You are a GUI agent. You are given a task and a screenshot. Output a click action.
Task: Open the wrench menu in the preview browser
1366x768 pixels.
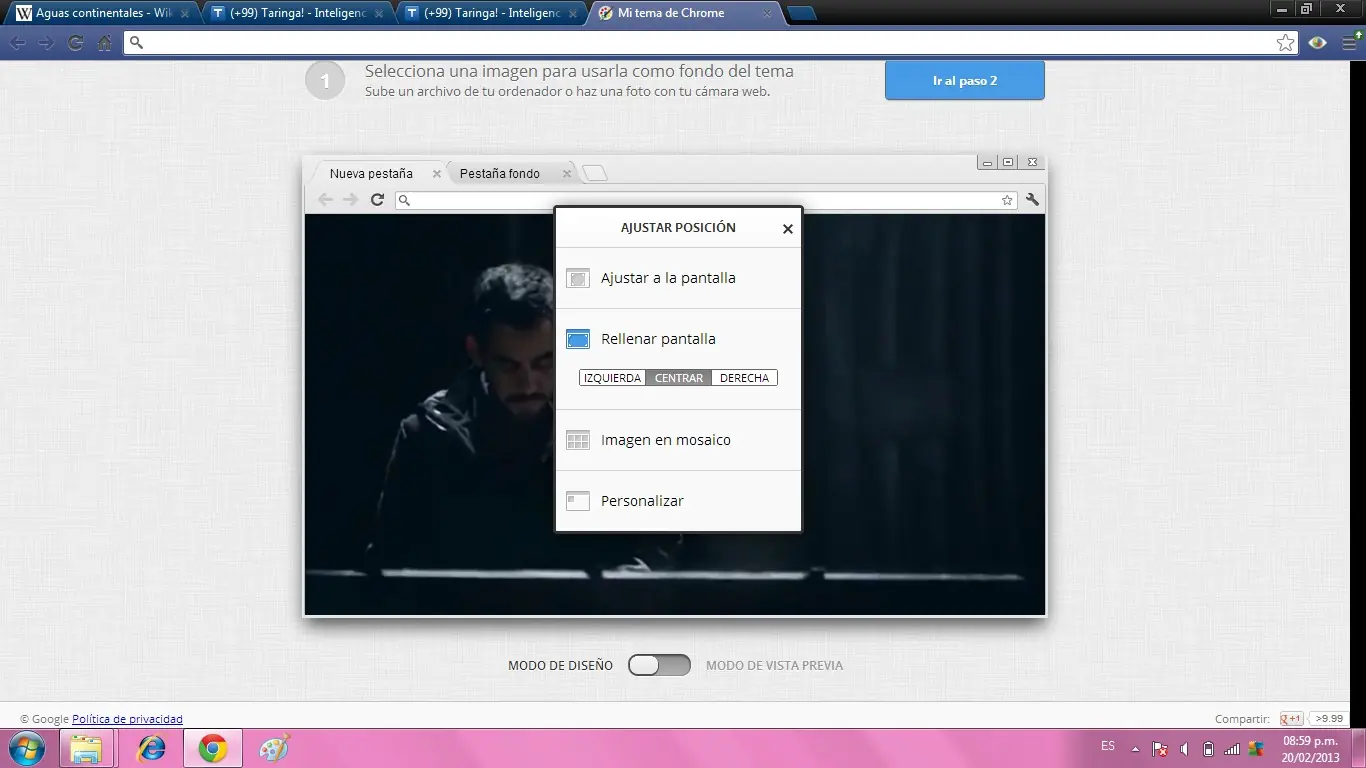tap(1032, 200)
